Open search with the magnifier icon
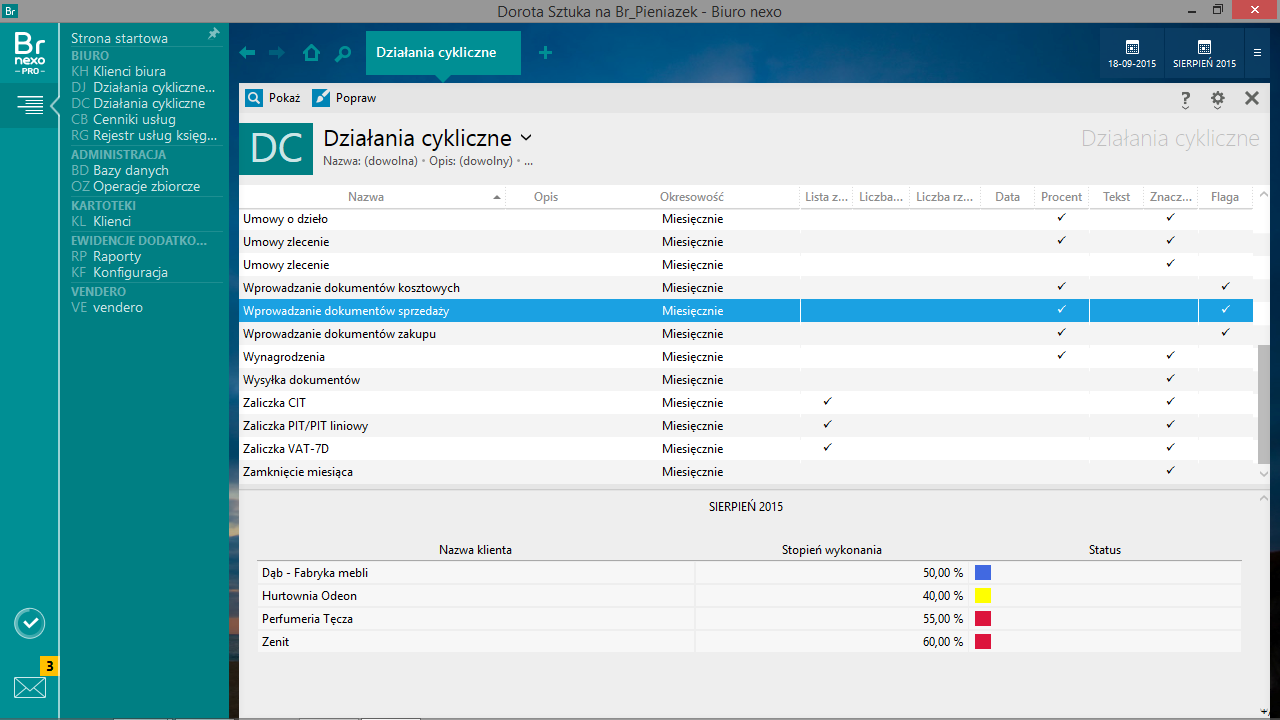This screenshot has height=720, width=1280. pos(343,53)
